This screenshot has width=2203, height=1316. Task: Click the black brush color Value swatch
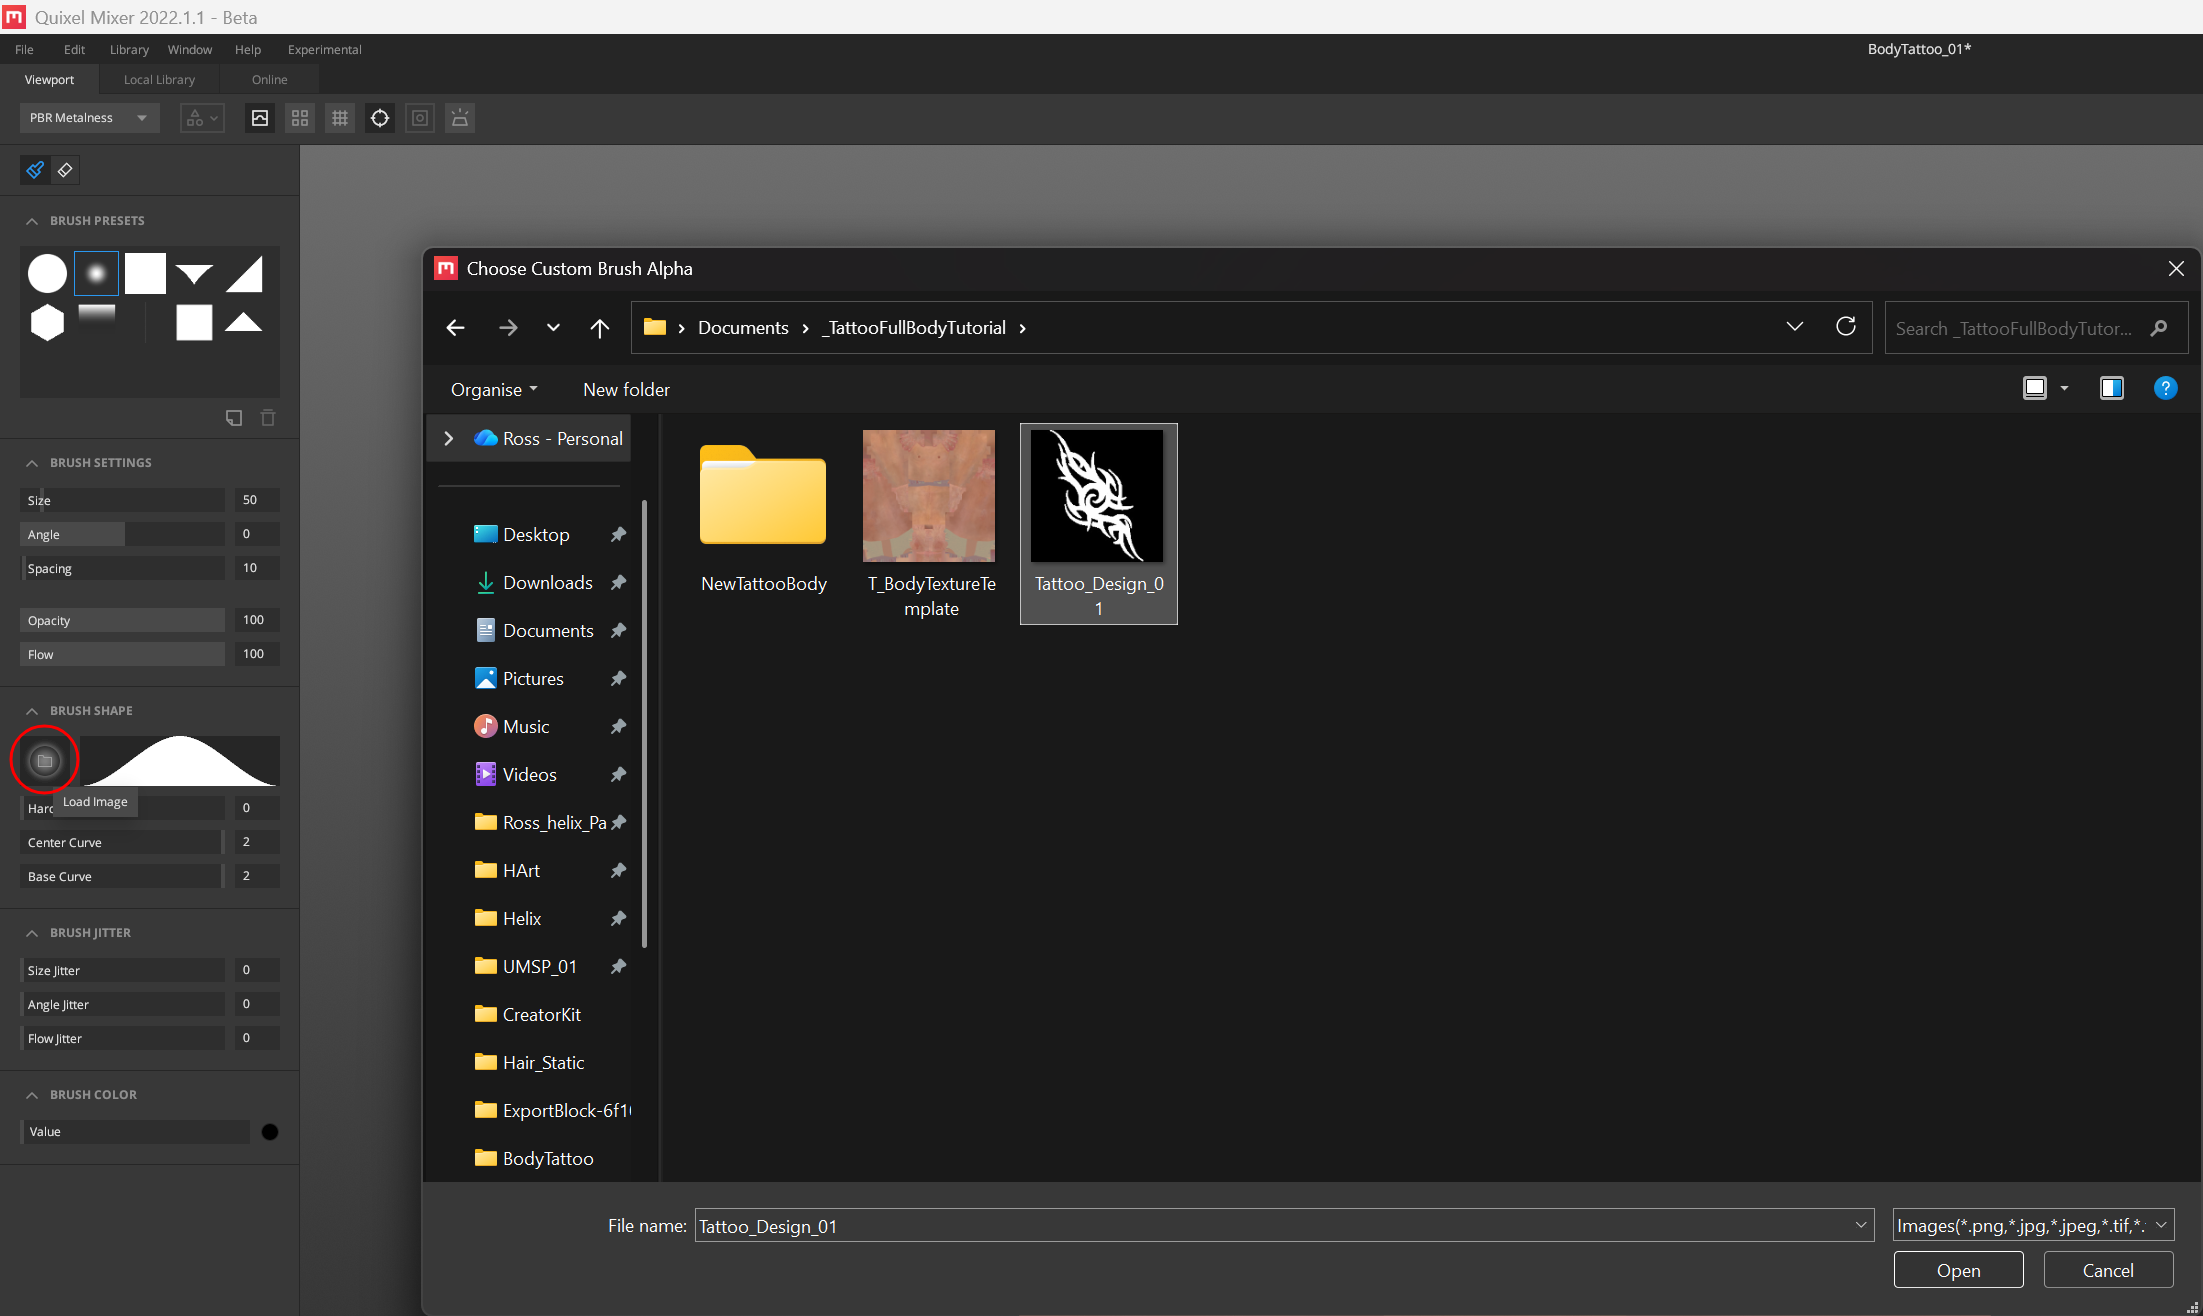(270, 1132)
